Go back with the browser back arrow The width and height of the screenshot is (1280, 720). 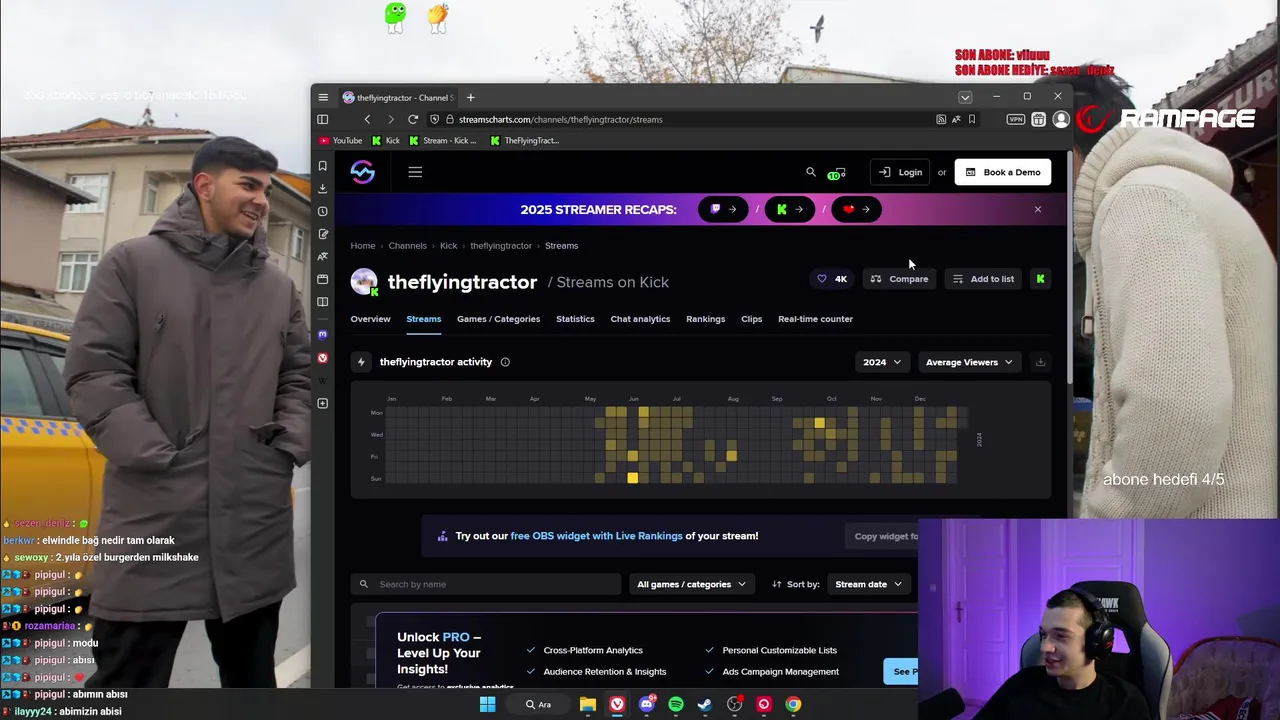(x=367, y=119)
